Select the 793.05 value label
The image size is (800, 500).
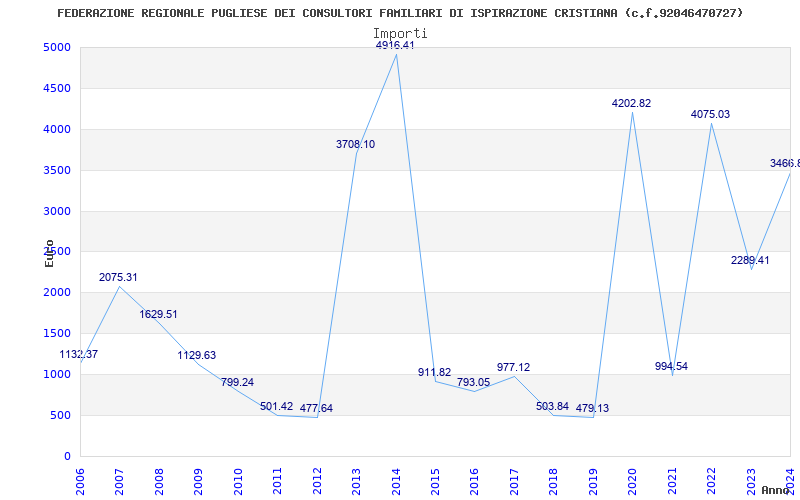point(473,382)
